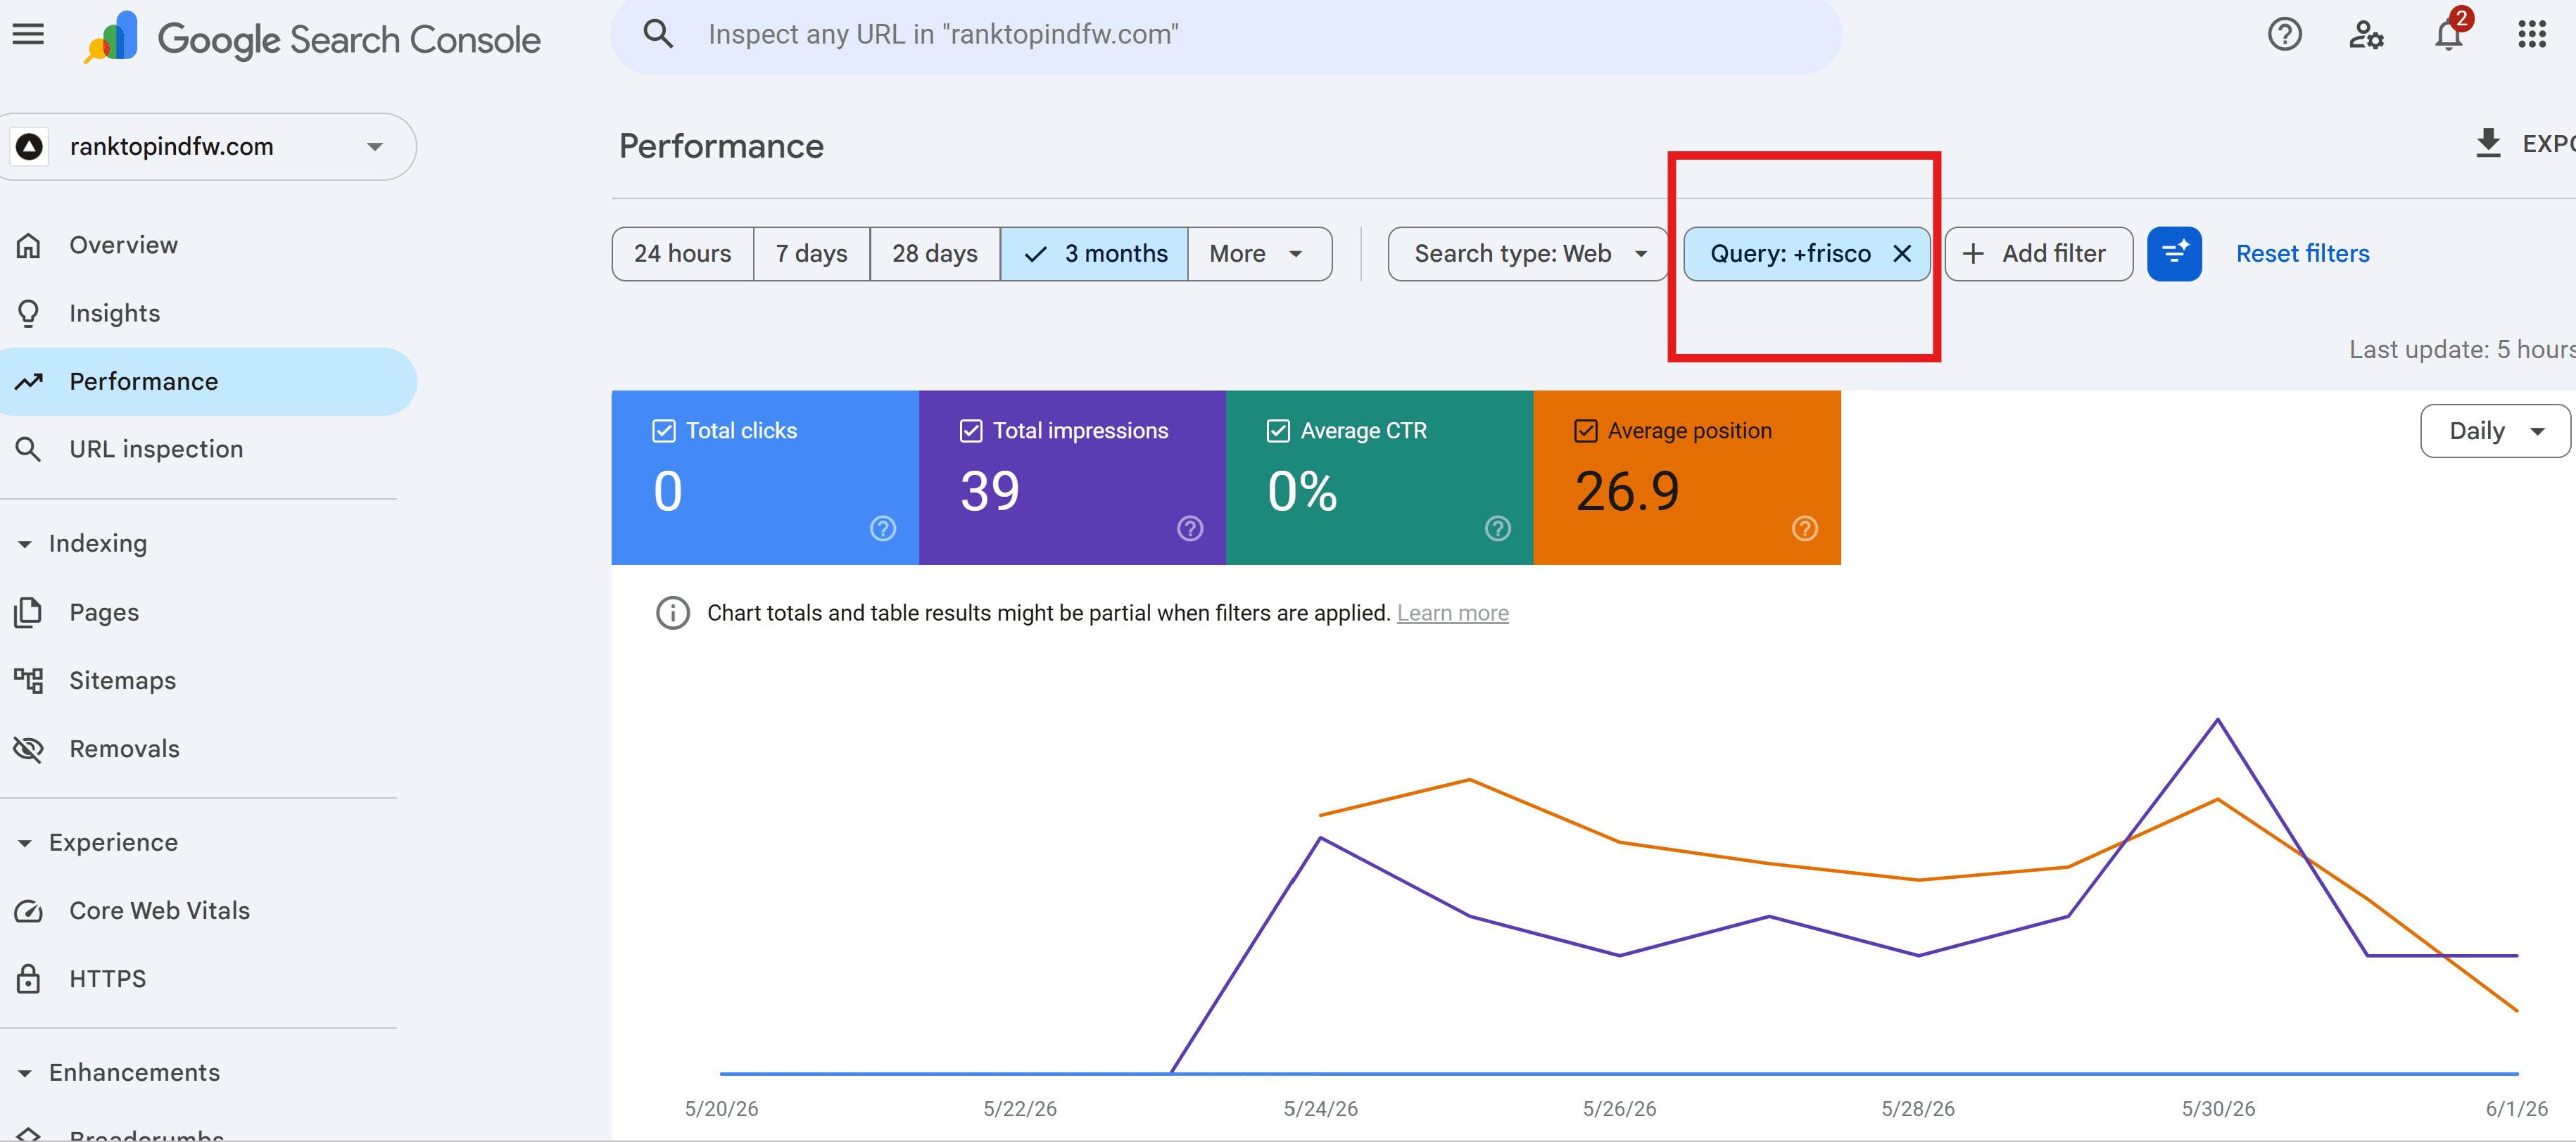Toggle the Average position checkbox
This screenshot has width=2576, height=1142.
click(1586, 431)
